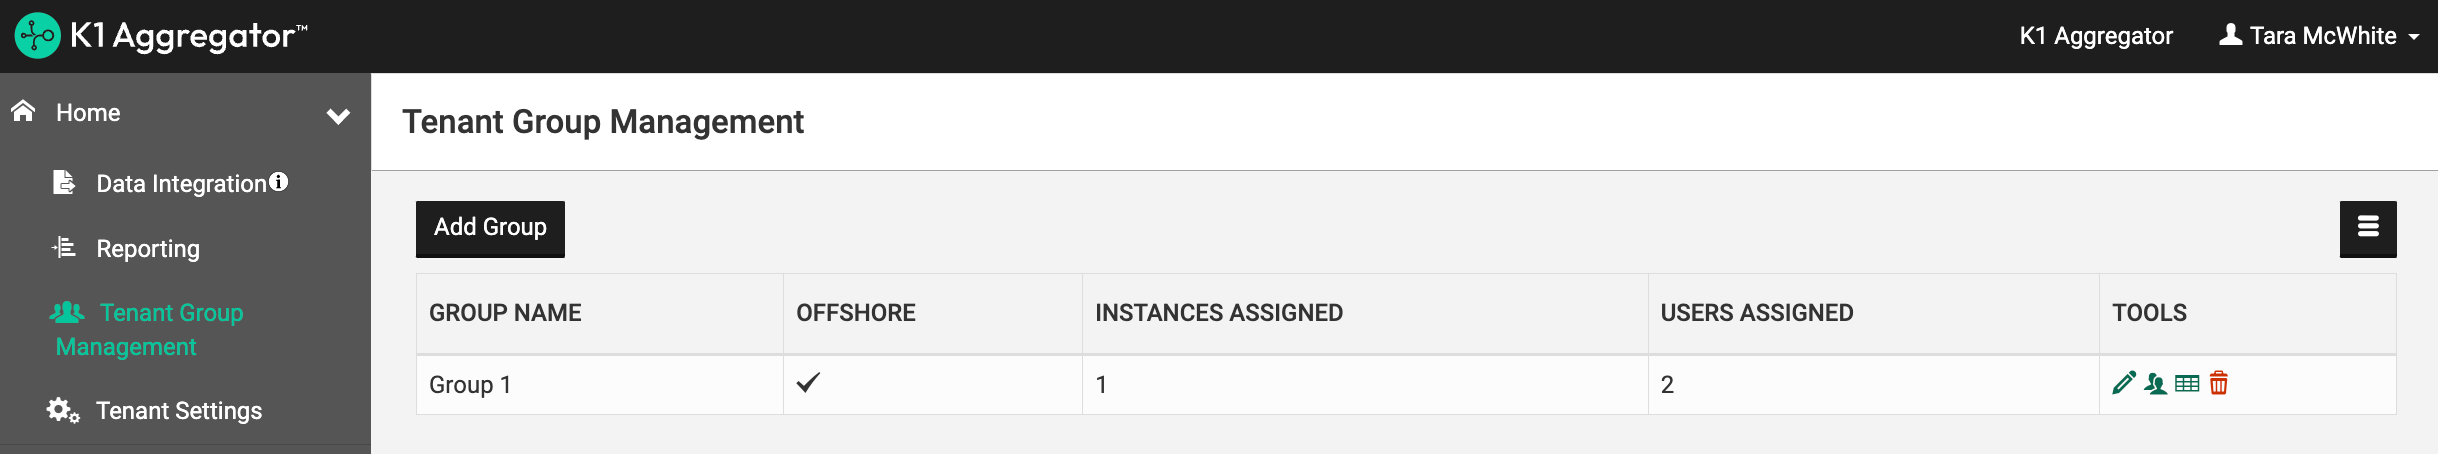
Task: Delete Group 1 with the trash icon
Action: click(x=2218, y=383)
